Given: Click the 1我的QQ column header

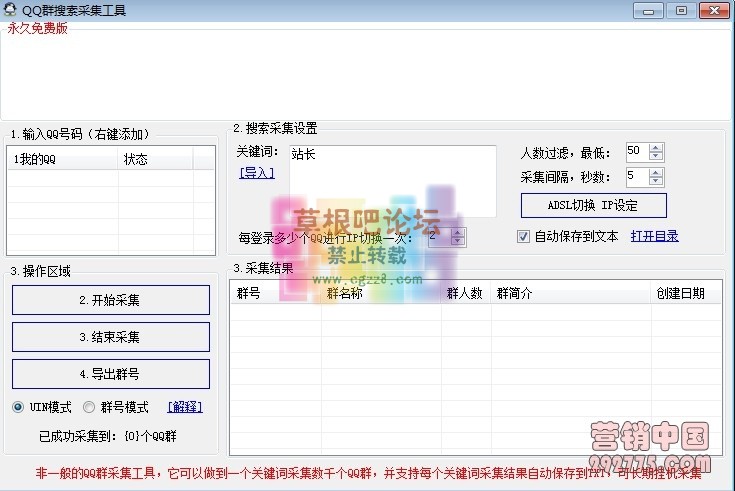Looking at the screenshot, I should click(x=63, y=159).
